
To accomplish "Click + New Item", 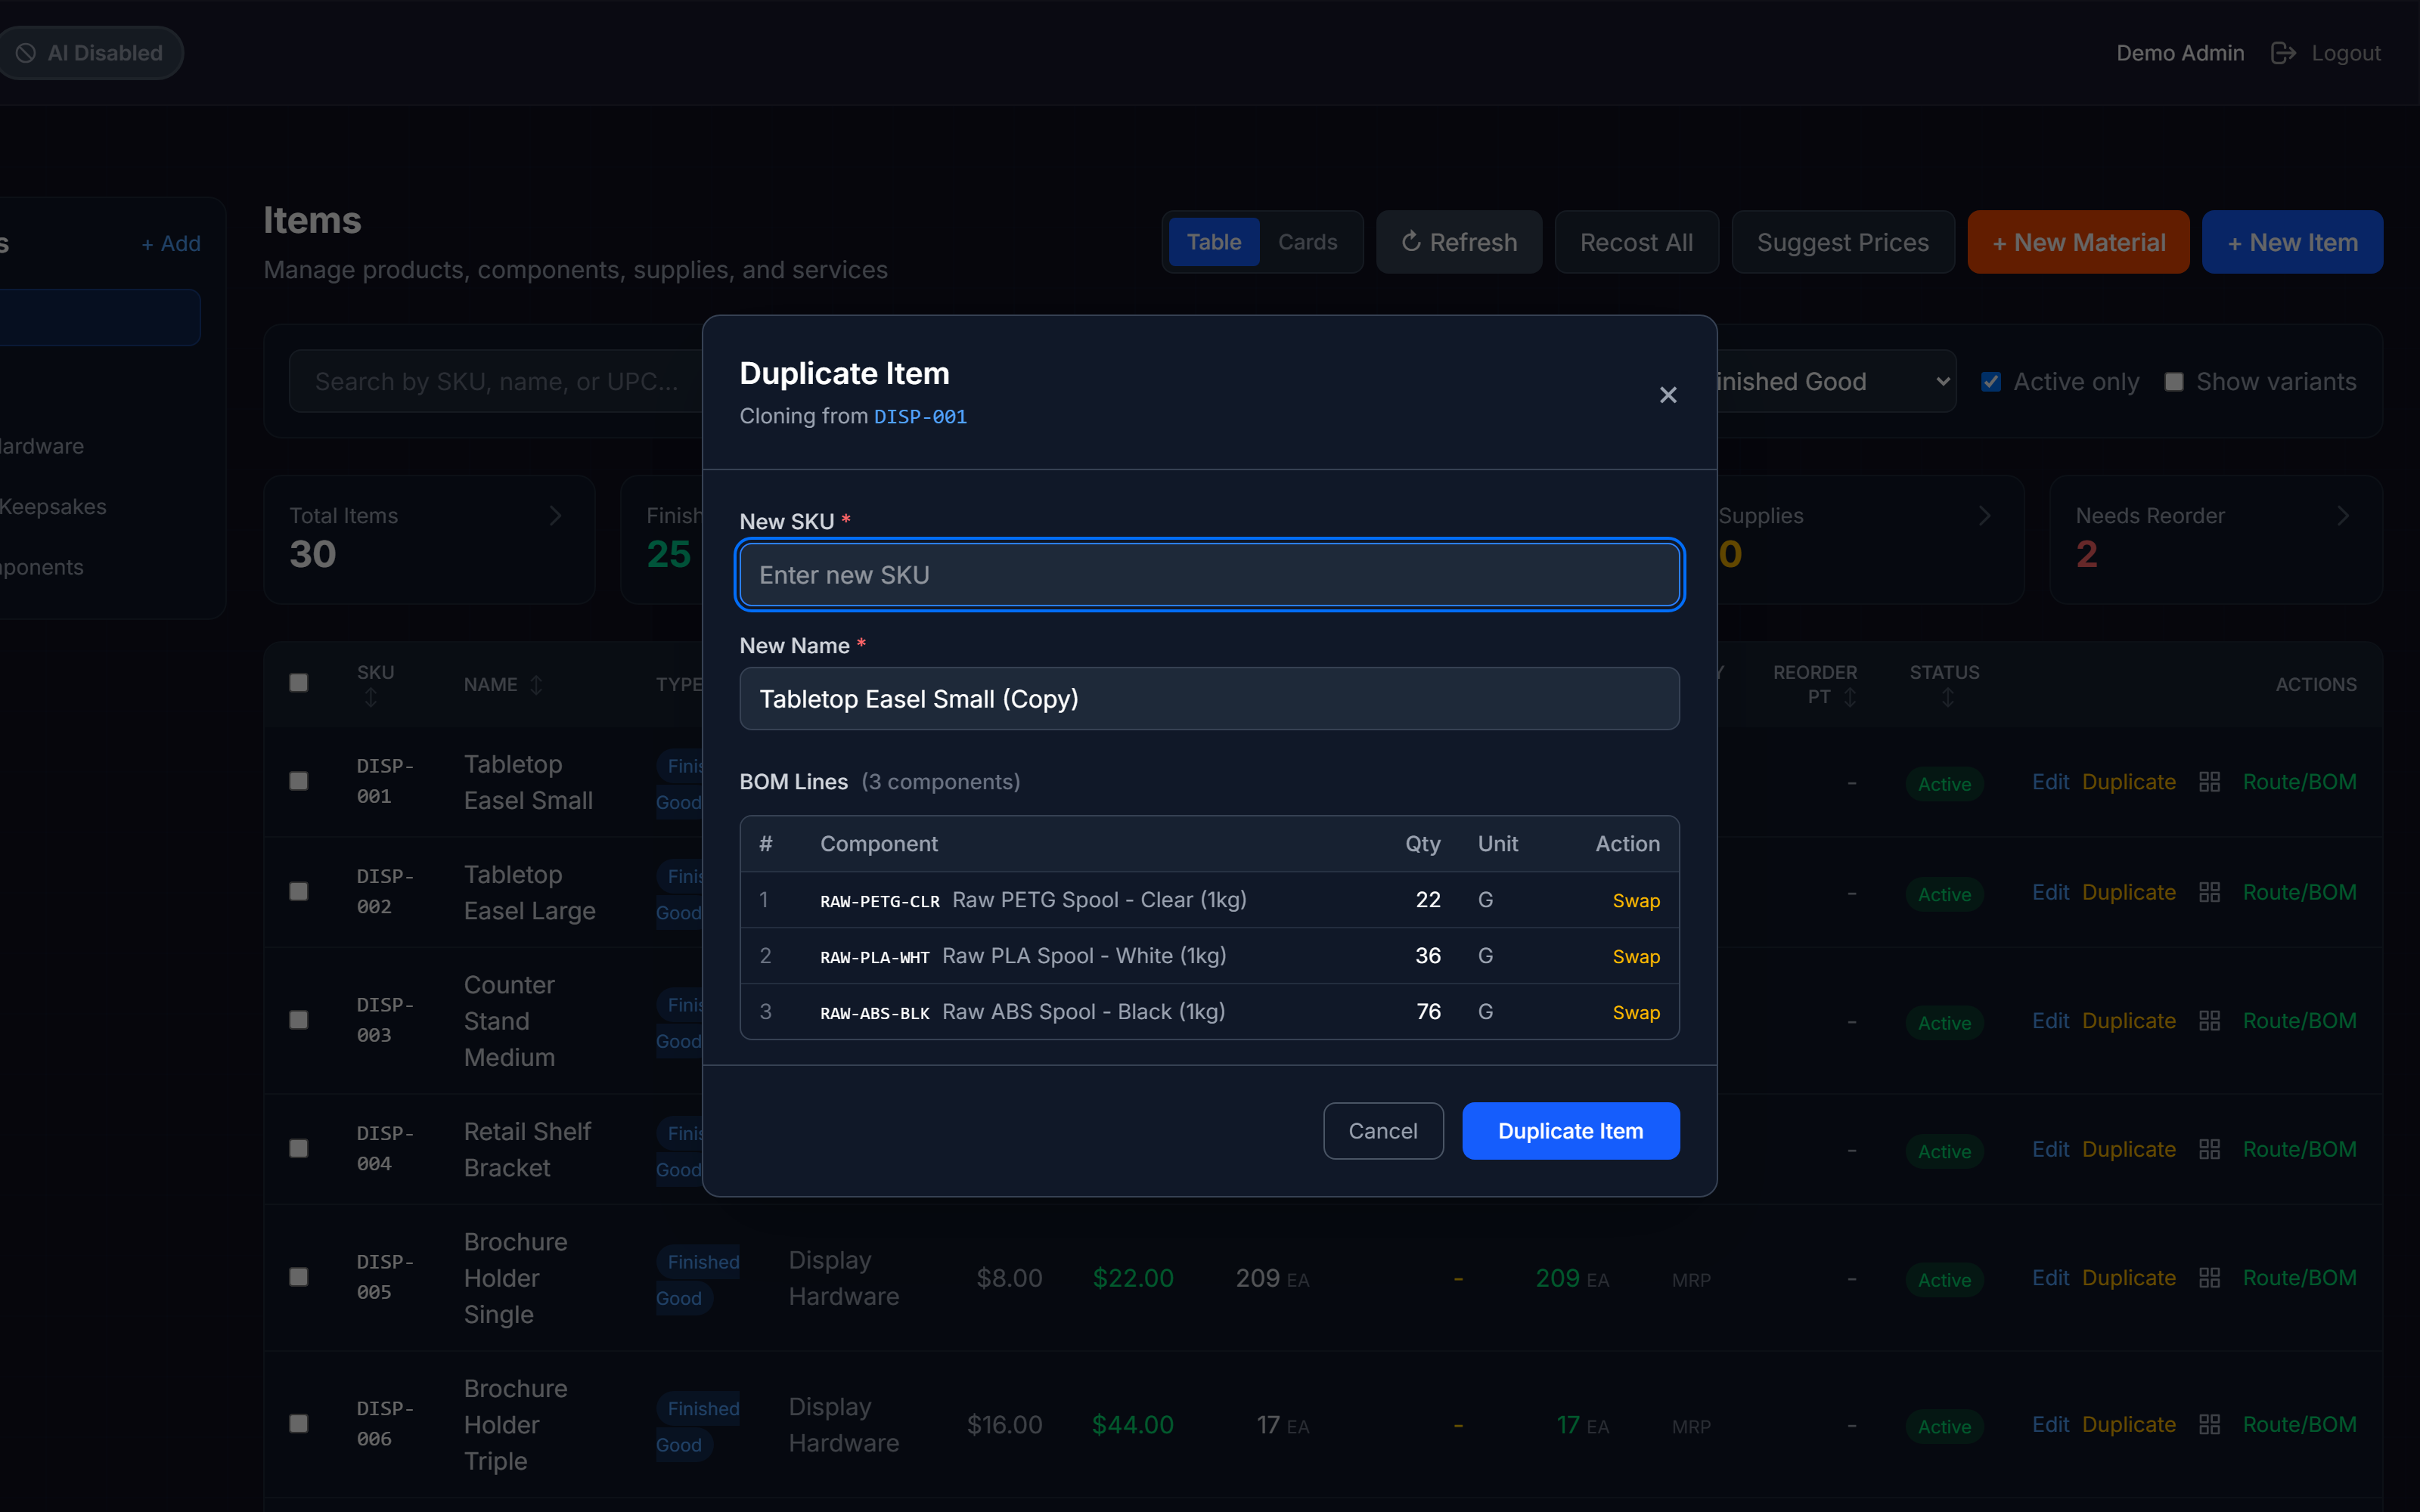I will pyautogui.click(x=2292, y=242).
